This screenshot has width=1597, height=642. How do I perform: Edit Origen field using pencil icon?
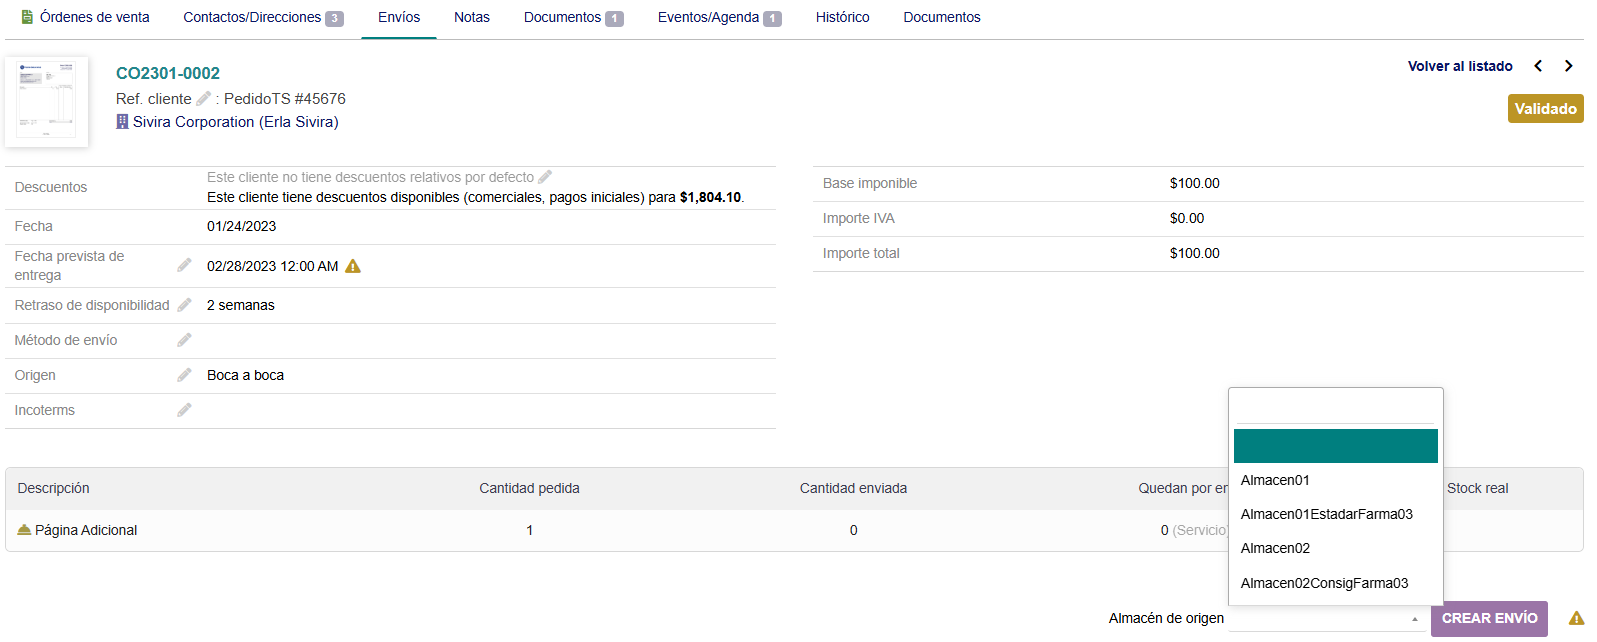pyautogui.click(x=184, y=375)
